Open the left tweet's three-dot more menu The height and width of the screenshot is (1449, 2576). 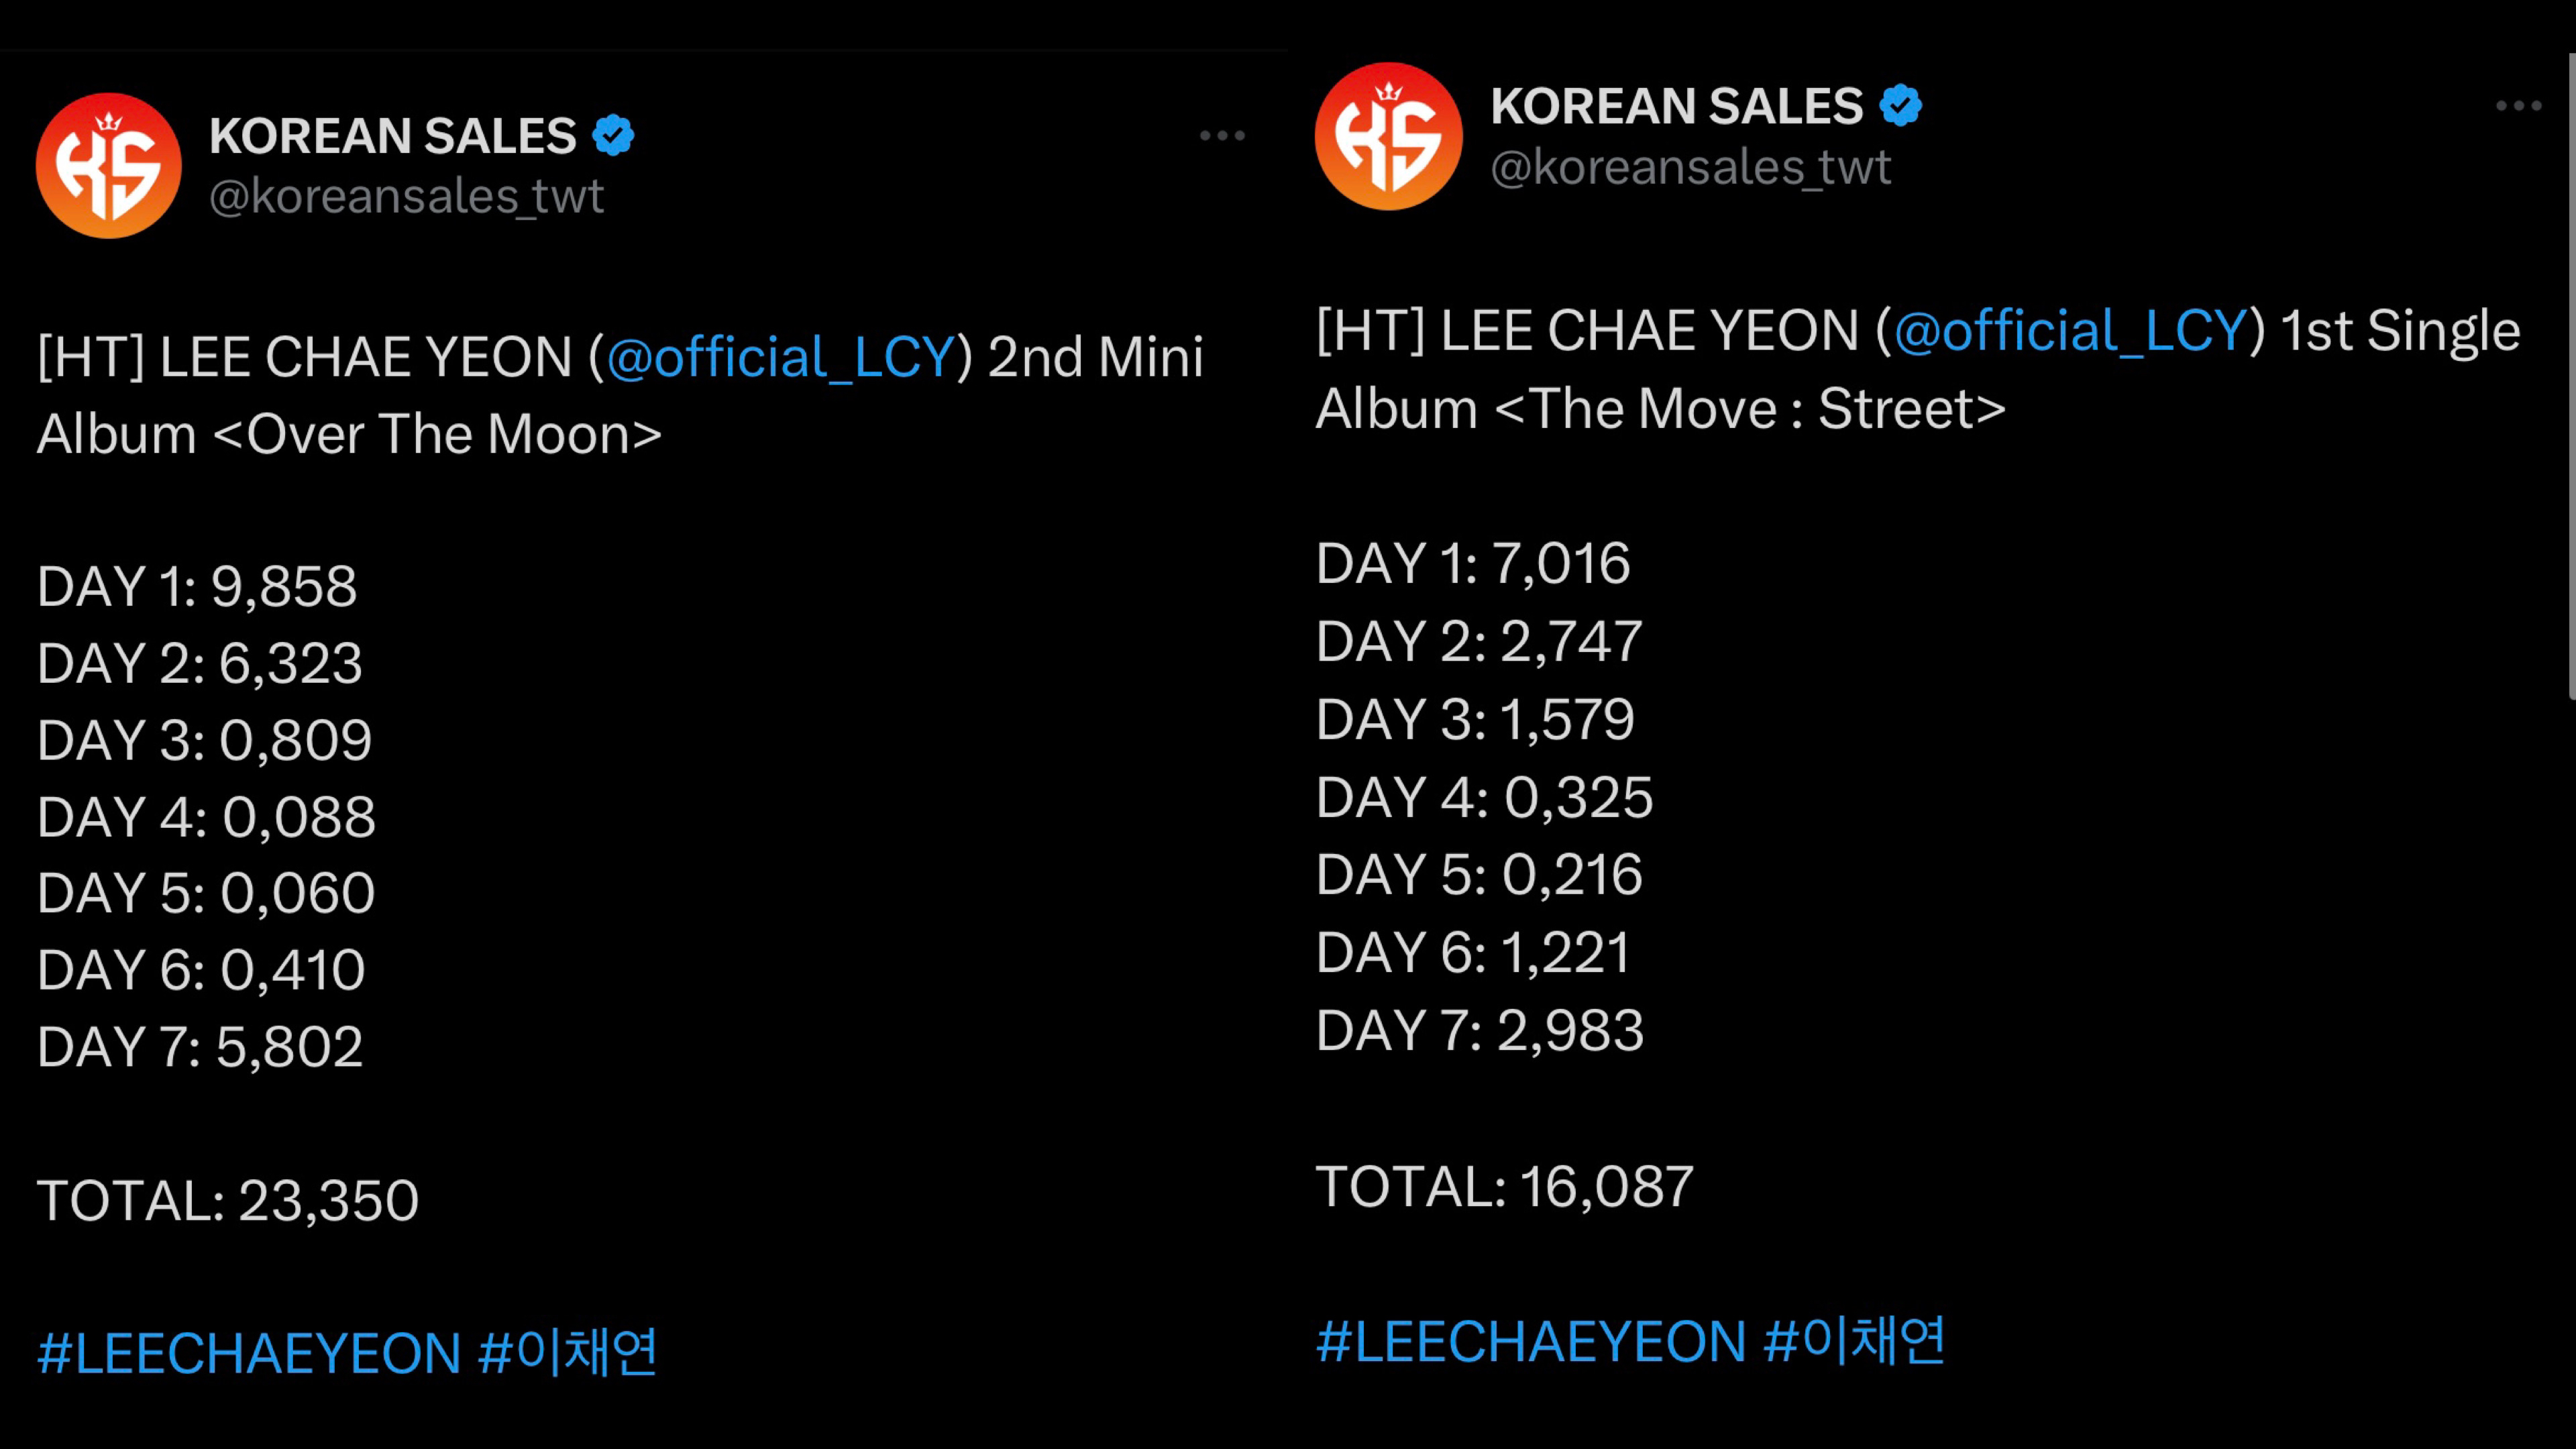point(1222,135)
